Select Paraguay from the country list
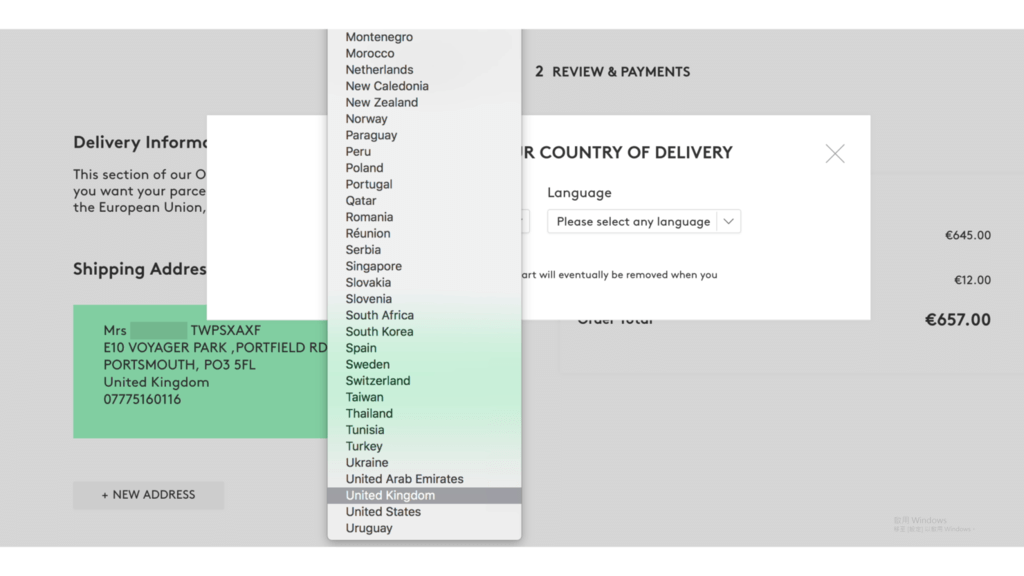Screen dimensions: 1024x576 [424, 135]
